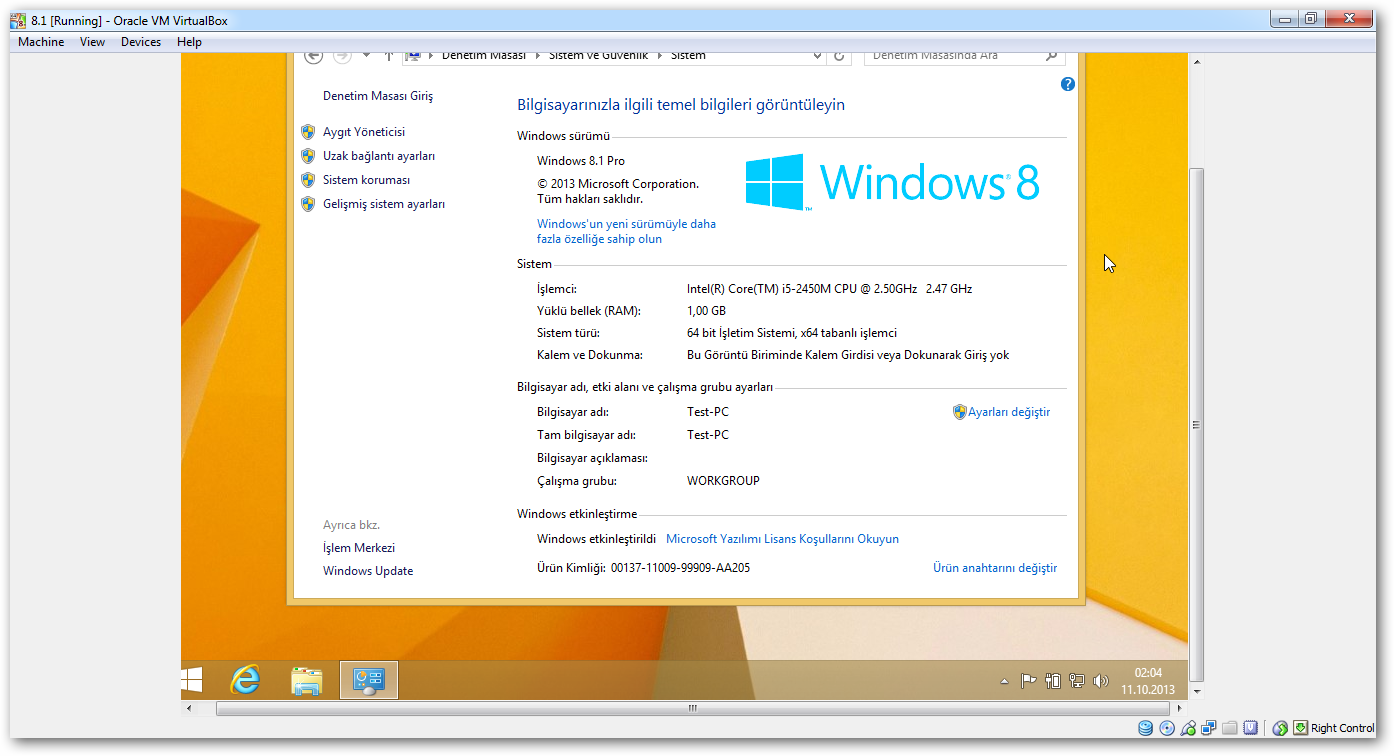This screenshot has height=756, width=1394.
Task: Select the Windows 8.1 Pro edition text
Action: click(x=581, y=161)
